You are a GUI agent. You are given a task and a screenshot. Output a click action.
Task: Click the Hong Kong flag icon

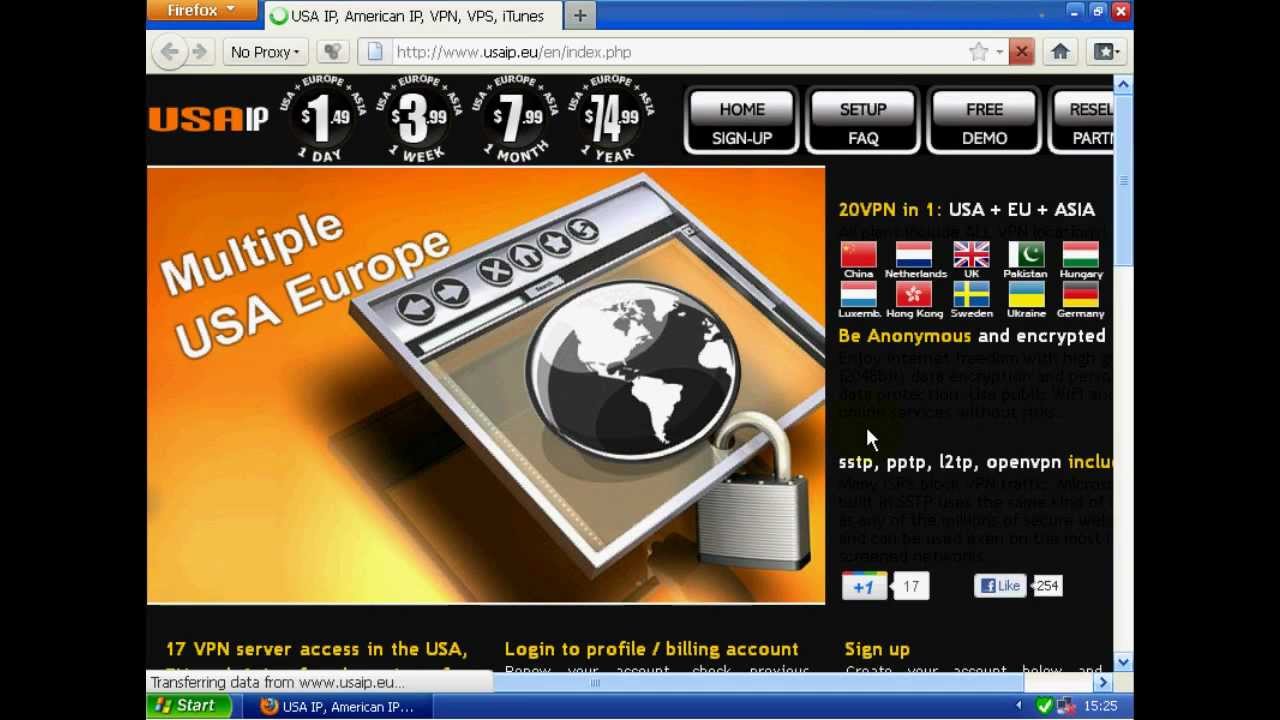(x=914, y=294)
